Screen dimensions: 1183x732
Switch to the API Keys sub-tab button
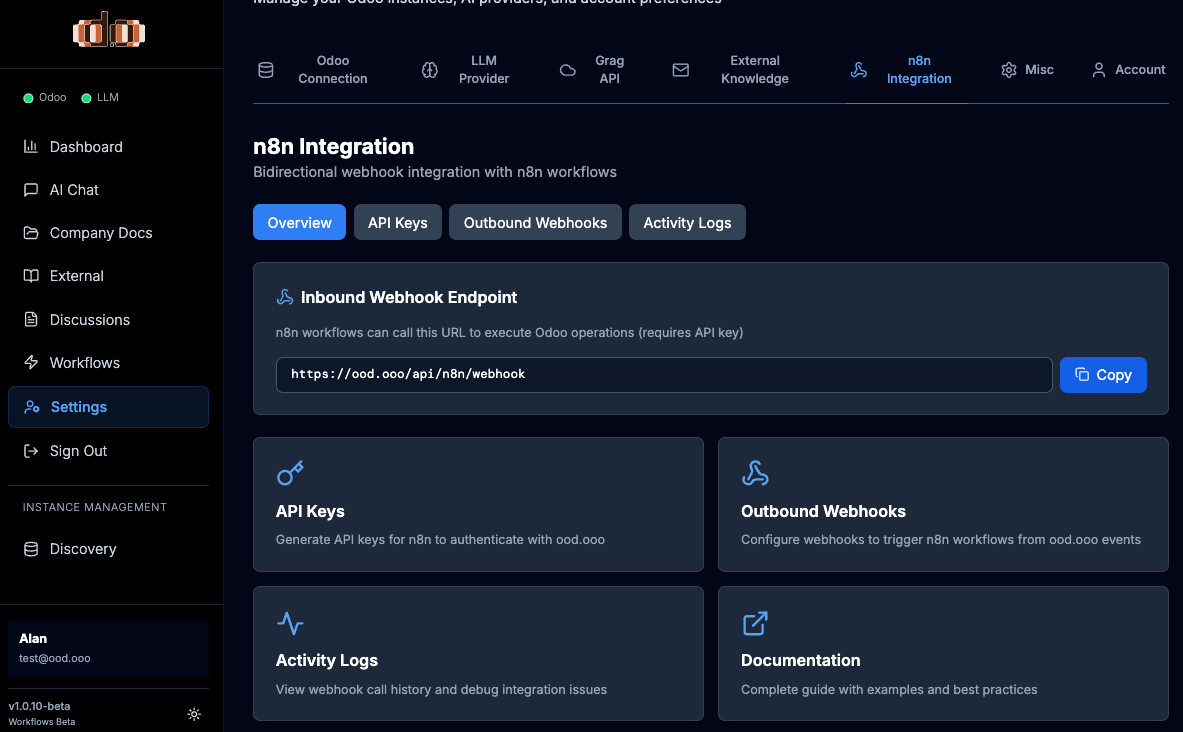click(x=397, y=222)
